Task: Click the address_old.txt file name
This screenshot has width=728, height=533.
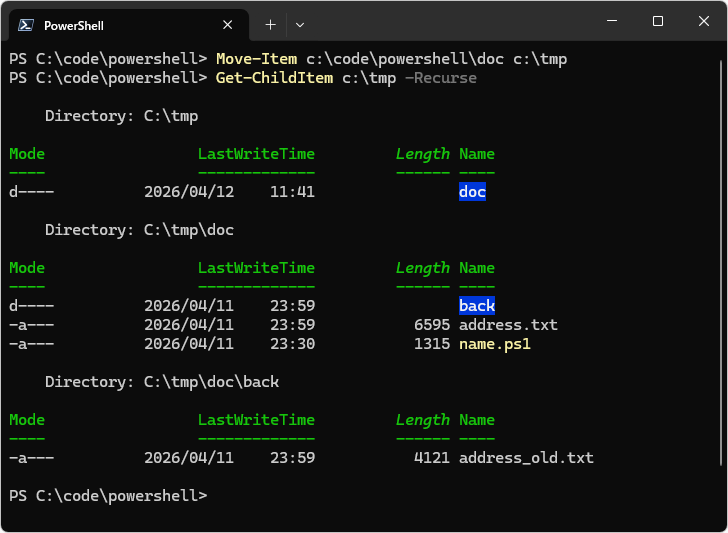Action: [x=526, y=458]
